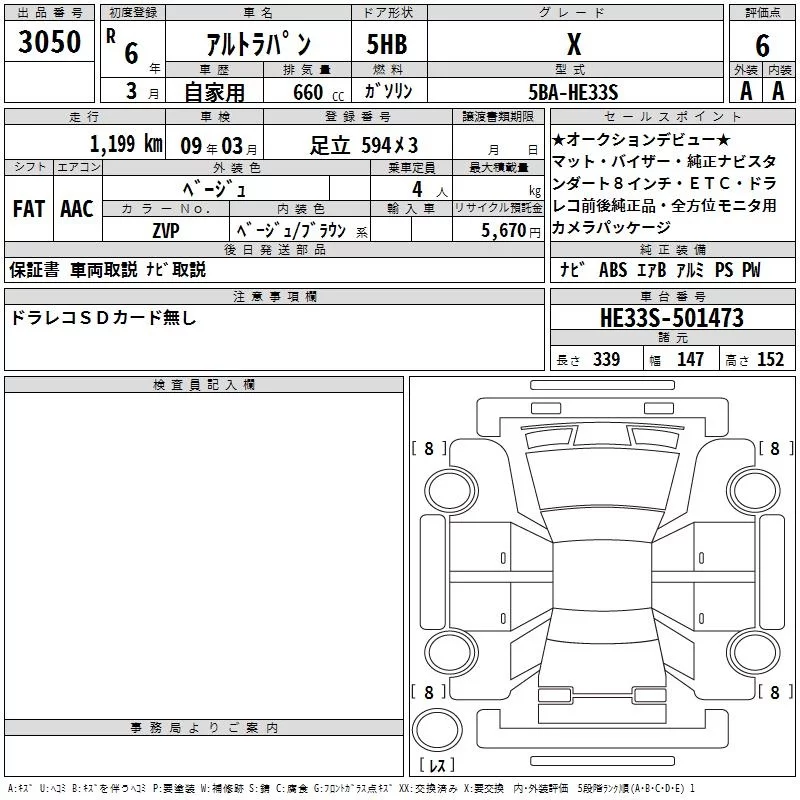This screenshot has height=800, width=800.
Task: Select the car name アルトラパン
Action: point(258,45)
